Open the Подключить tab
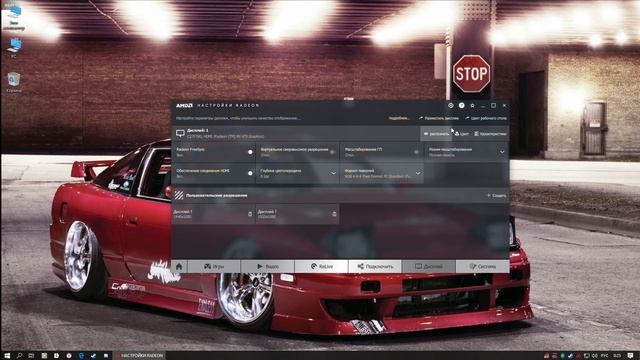The height and width of the screenshot is (360, 640). [375, 267]
